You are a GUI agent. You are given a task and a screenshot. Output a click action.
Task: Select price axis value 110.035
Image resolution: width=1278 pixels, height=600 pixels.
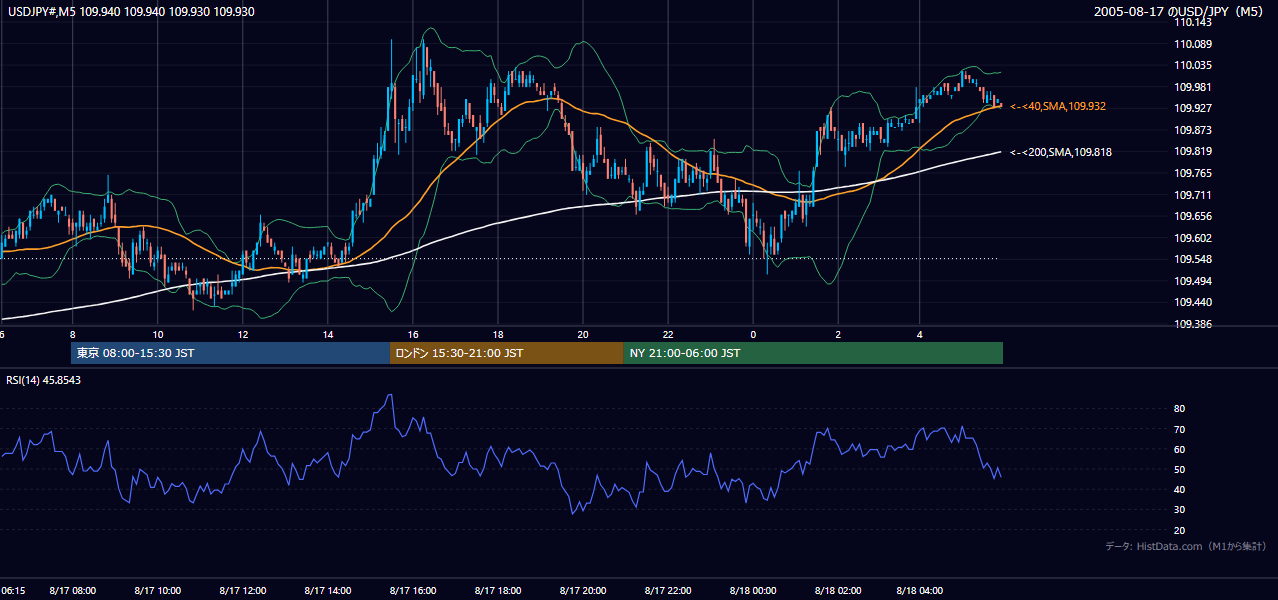click(x=1194, y=66)
